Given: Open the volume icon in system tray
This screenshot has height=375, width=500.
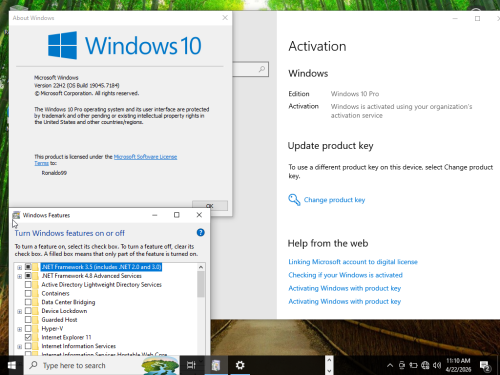Looking at the screenshot, I should 437,365.
